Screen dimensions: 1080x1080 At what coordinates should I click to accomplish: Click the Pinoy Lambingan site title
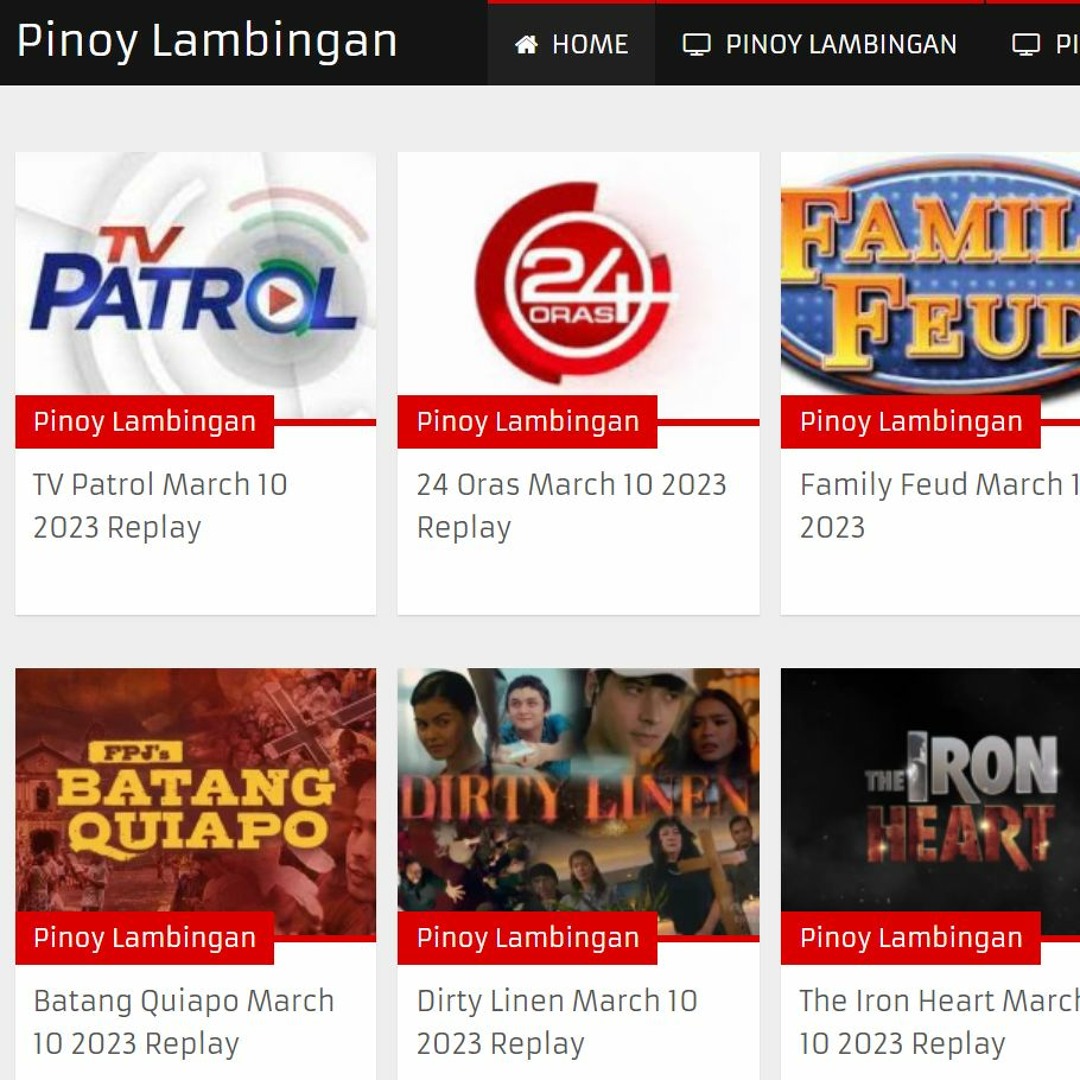[x=207, y=41]
